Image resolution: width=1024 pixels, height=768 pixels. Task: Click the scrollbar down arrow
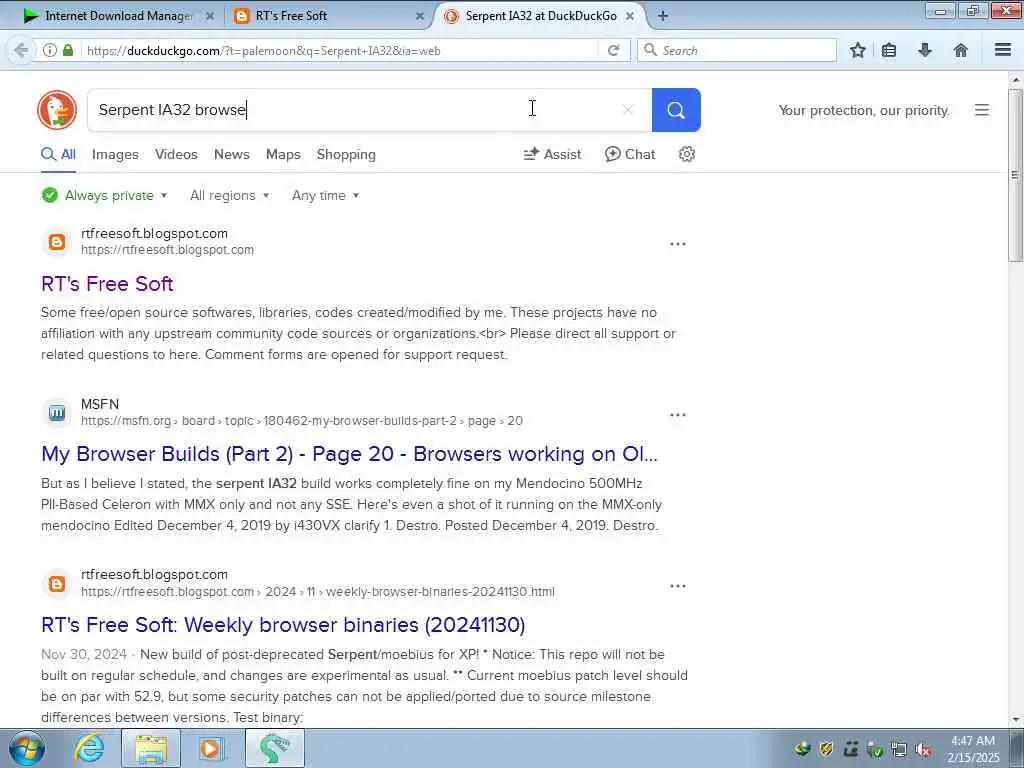point(1015,720)
